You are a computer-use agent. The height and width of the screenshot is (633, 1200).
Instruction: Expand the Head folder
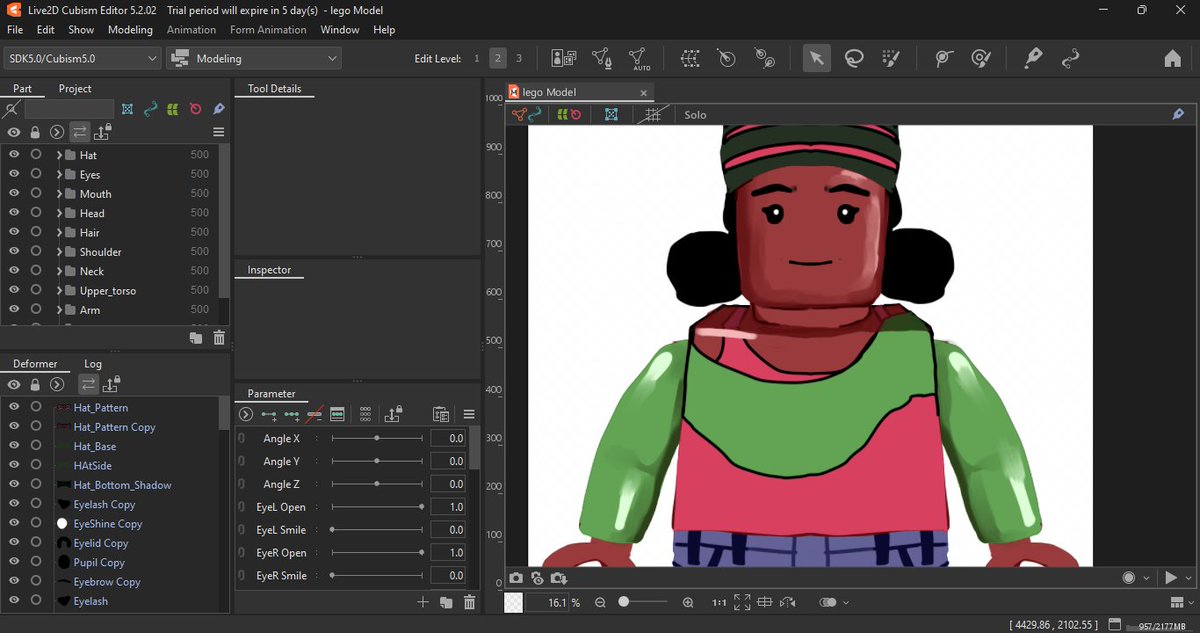click(59, 213)
